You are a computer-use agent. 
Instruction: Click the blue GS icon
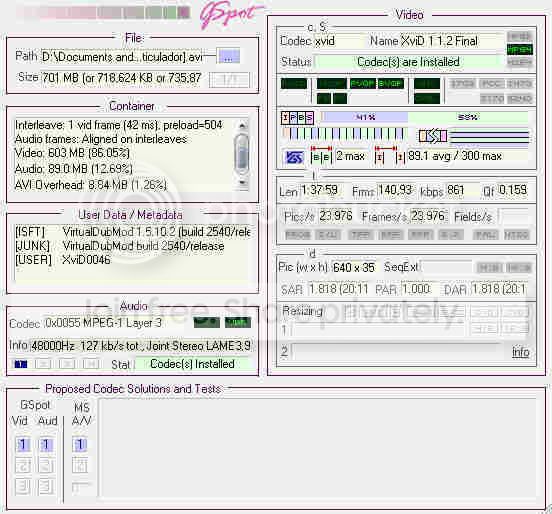click(x=294, y=157)
